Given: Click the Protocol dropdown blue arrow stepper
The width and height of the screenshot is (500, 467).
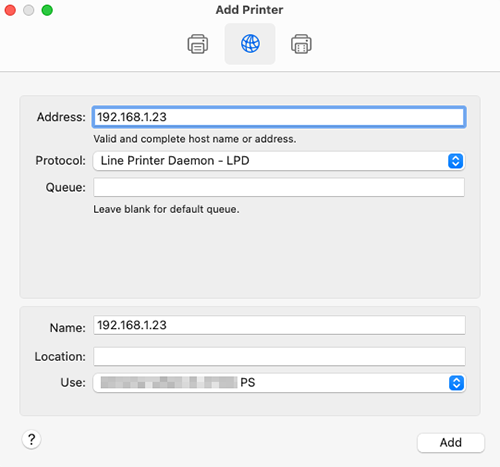Looking at the screenshot, I should click(x=455, y=161).
